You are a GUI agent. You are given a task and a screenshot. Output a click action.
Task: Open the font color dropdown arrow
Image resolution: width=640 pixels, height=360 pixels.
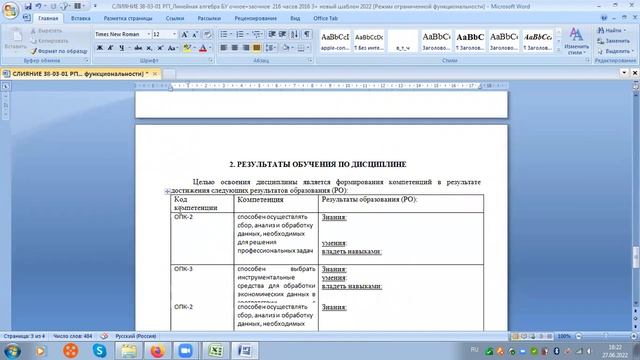pyautogui.click(x=210, y=48)
